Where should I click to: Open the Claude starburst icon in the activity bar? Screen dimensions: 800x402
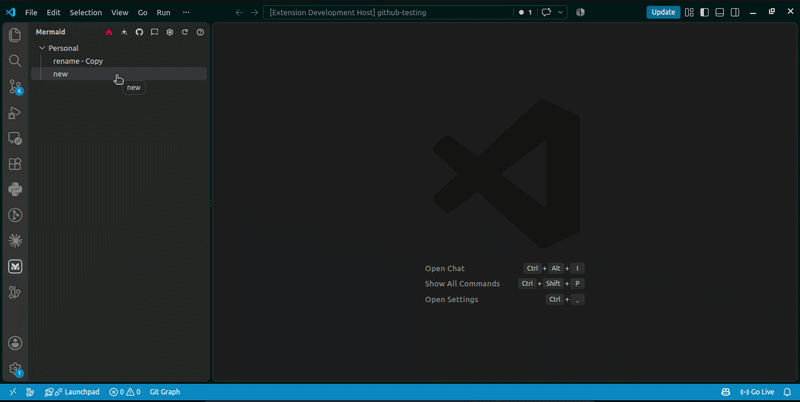pyautogui.click(x=15, y=241)
